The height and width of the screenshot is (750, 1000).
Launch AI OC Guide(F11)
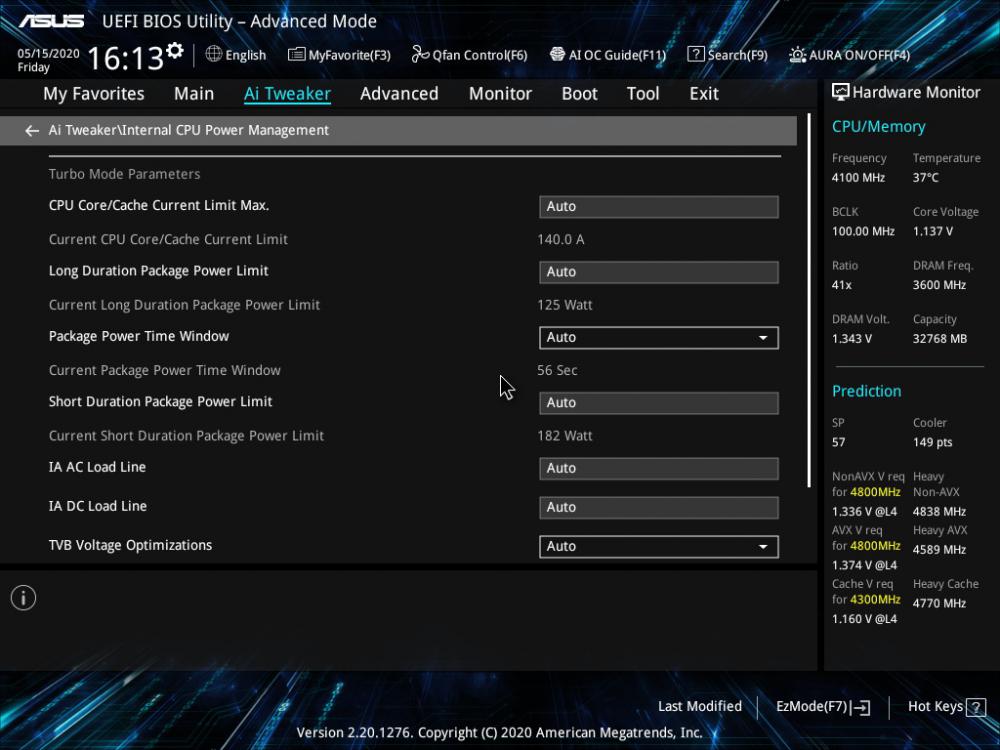click(608, 55)
